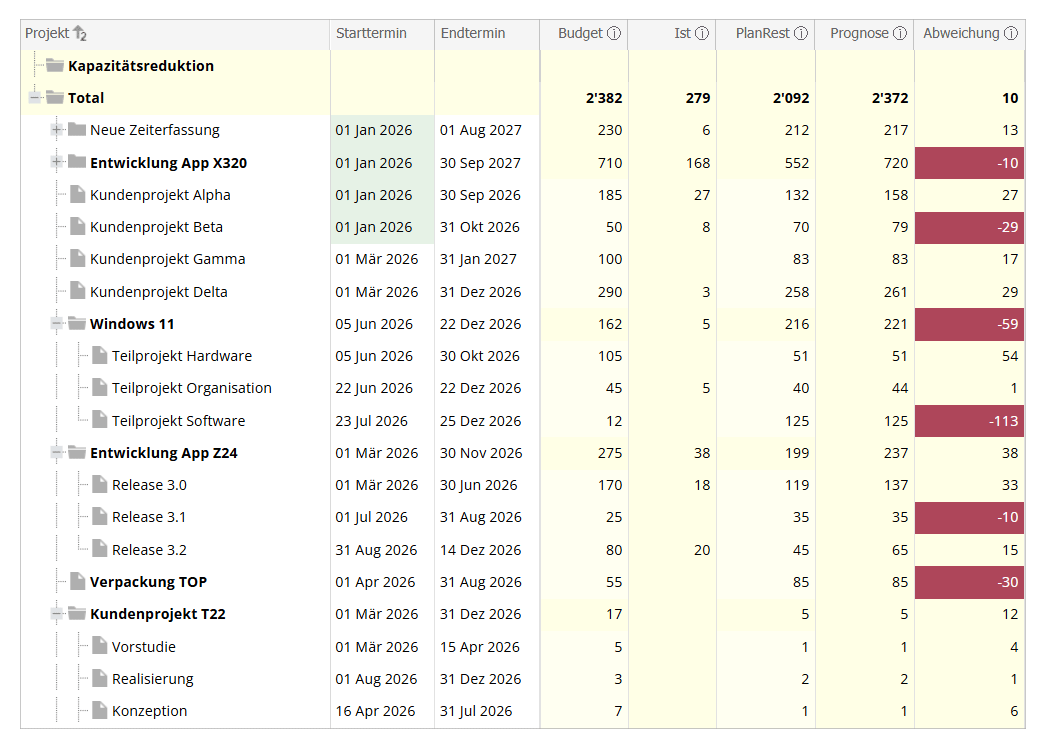Click the info icon next to Budget
The image size is (1045, 748).
(614, 33)
